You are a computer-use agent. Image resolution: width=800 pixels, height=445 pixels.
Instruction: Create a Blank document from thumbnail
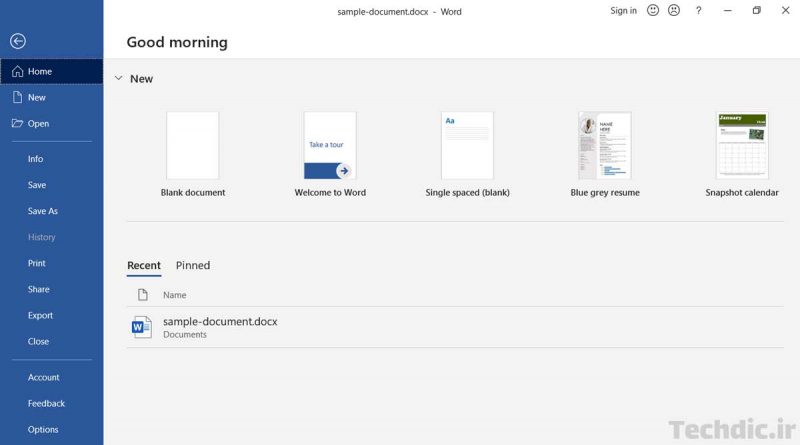pos(193,146)
